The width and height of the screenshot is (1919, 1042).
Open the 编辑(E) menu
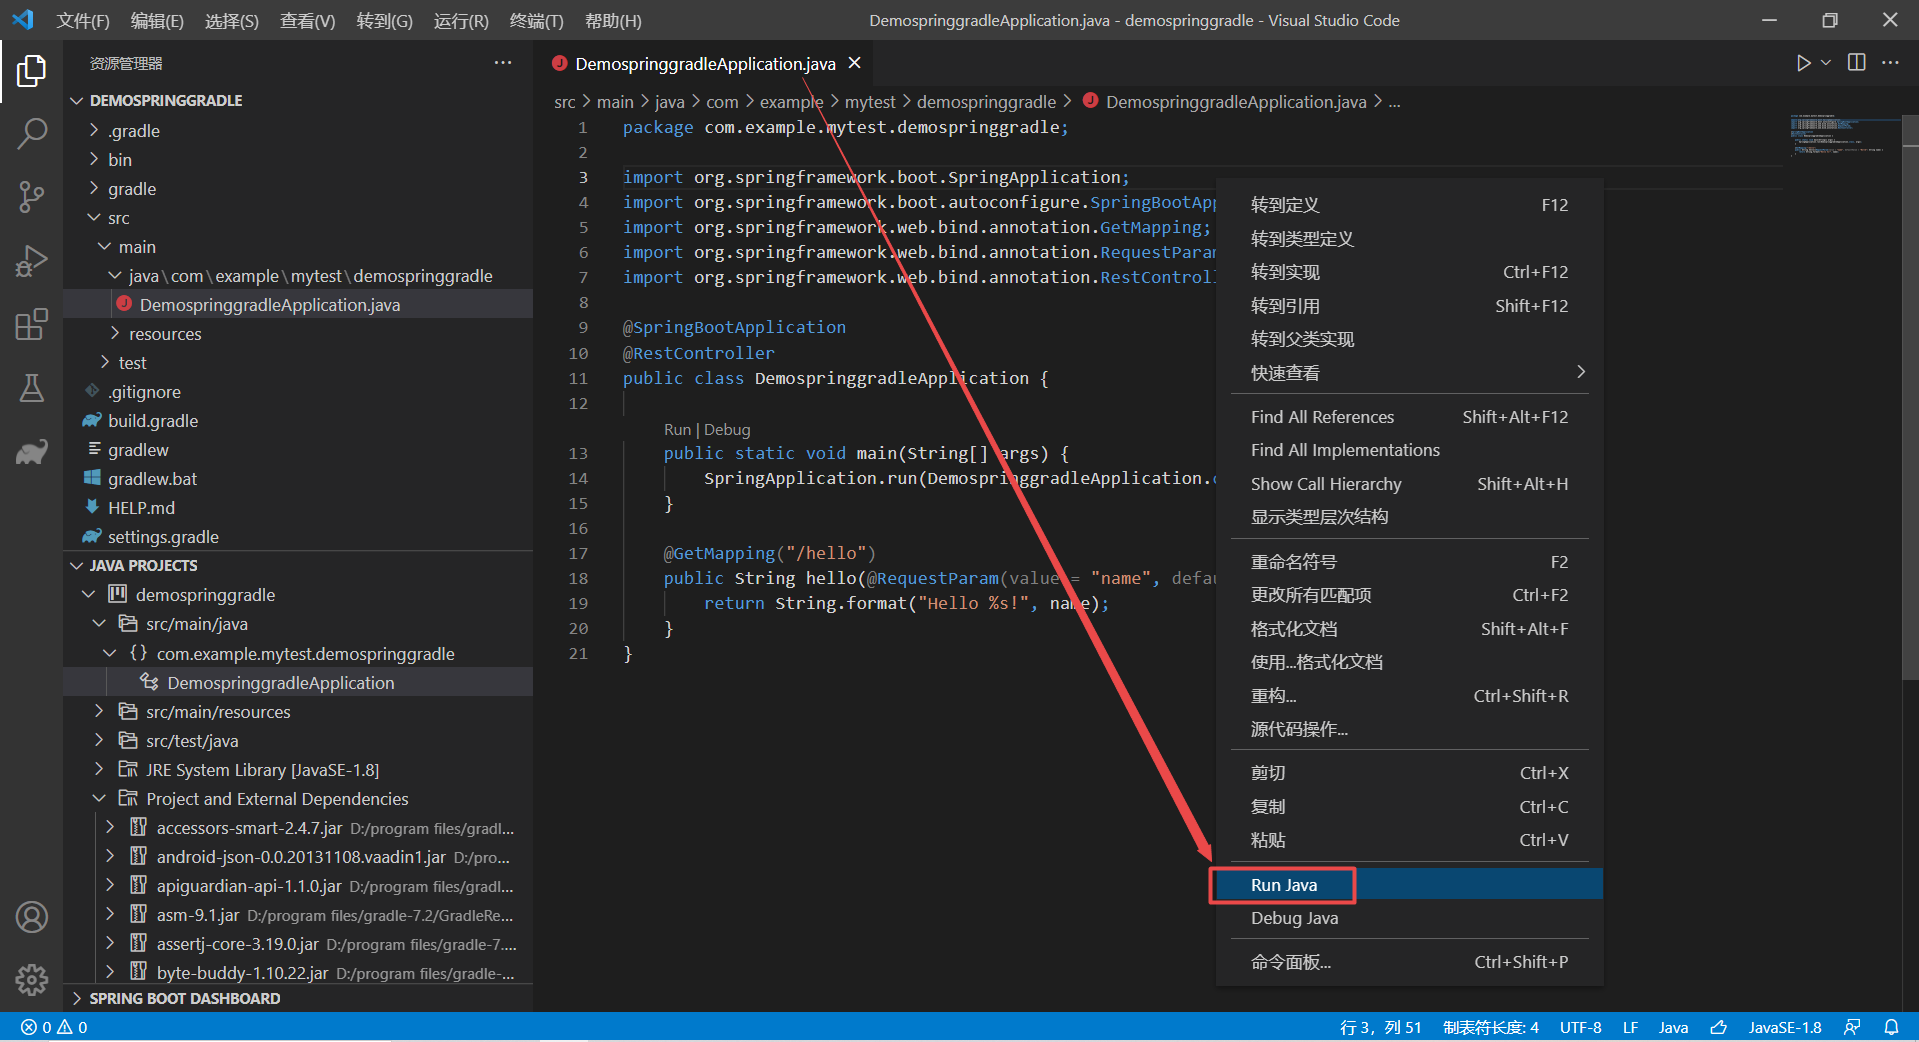pyautogui.click(x=157, y=21)
